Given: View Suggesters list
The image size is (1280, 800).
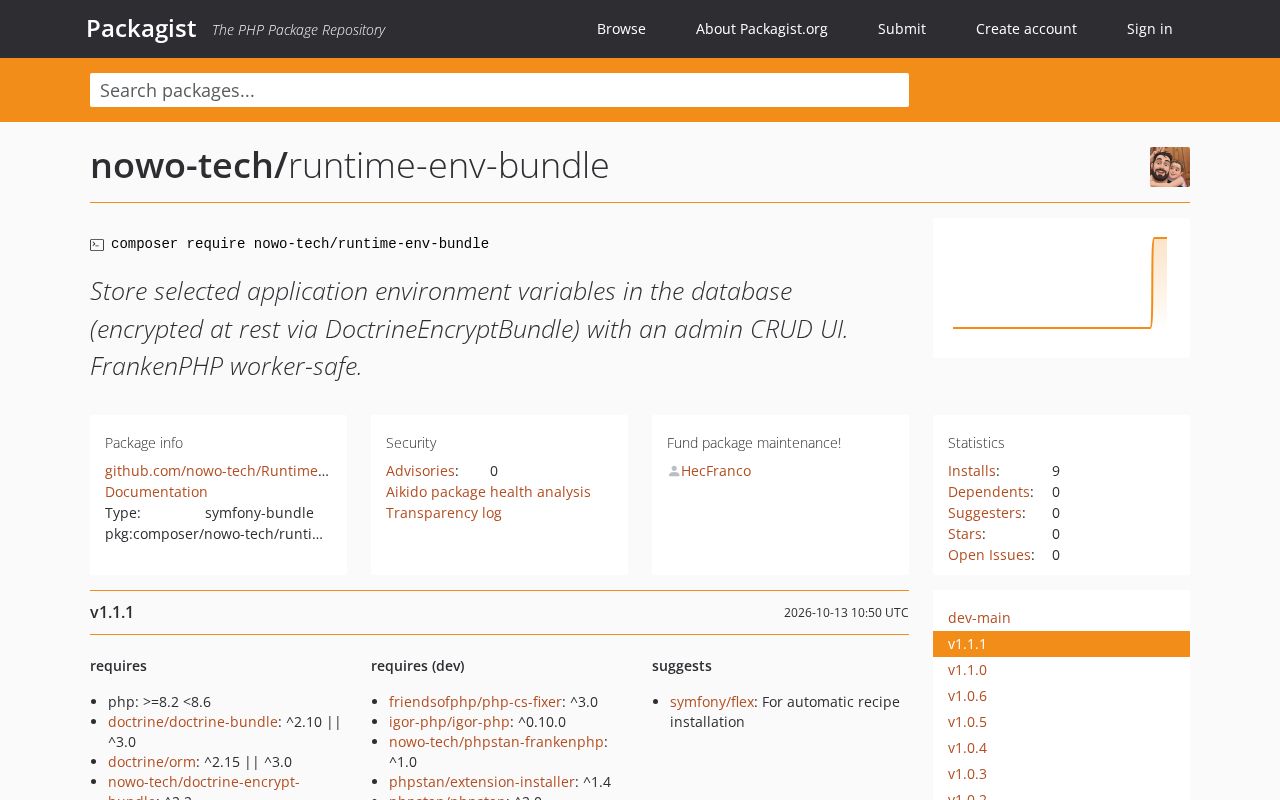Looking at the screenshot, I should tap(985, 513).
